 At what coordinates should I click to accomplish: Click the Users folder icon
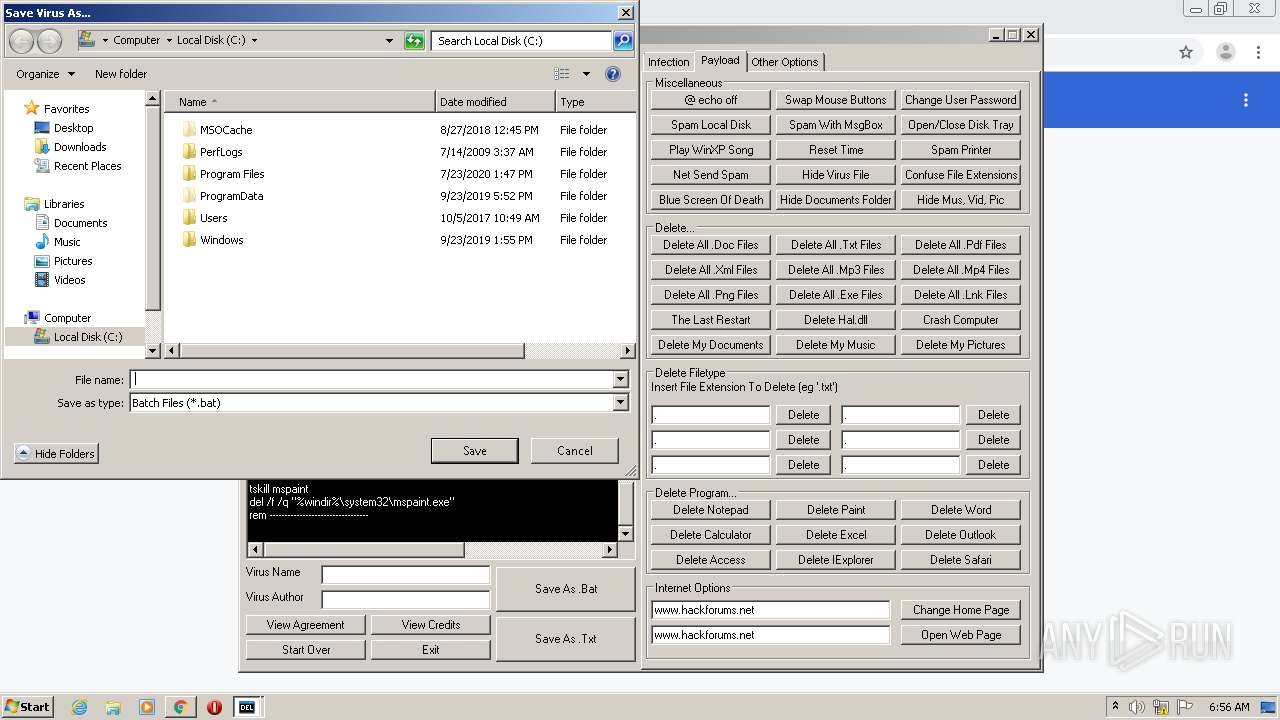click(190, 218)
